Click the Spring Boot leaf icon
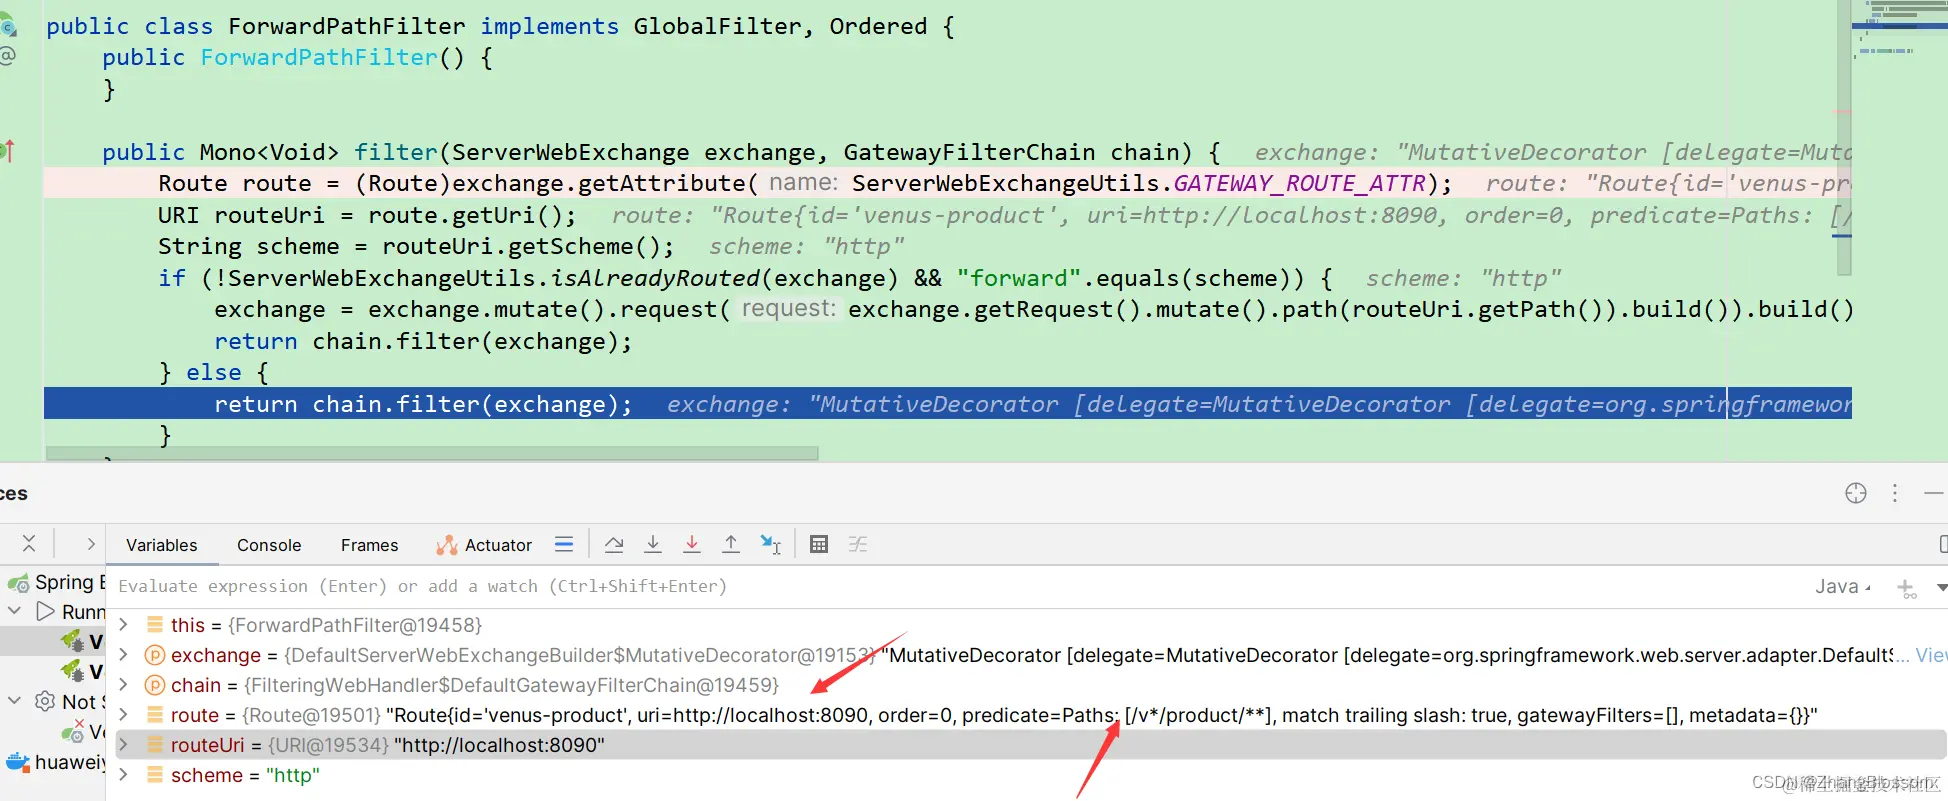The image size is (1948, 801). click(18, 582)
